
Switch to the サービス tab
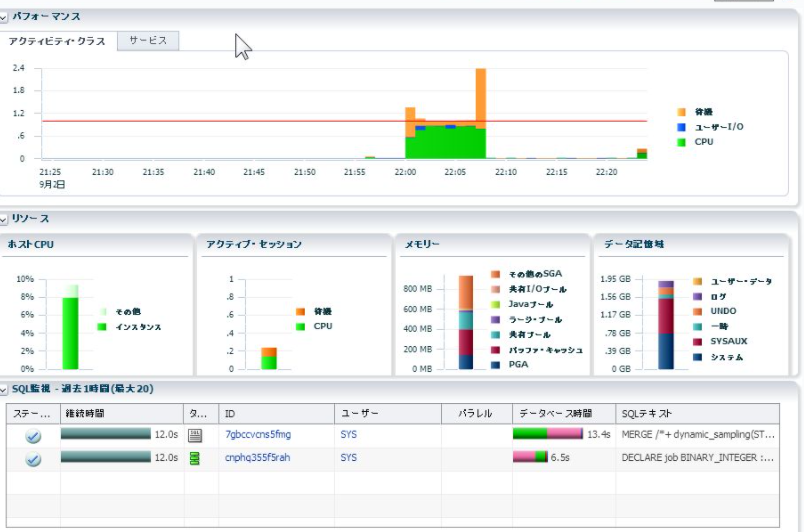[148, 40]
